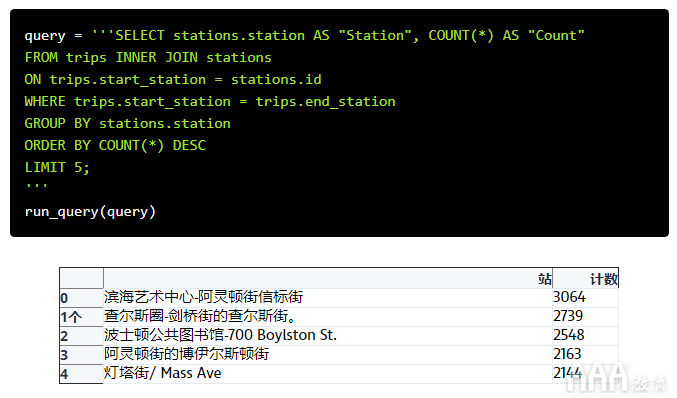Viewport: 677px width, 398px height.
Task: Click station cell 阿灵顿街的博伊尔斯顿街
Action: [328, 355]
